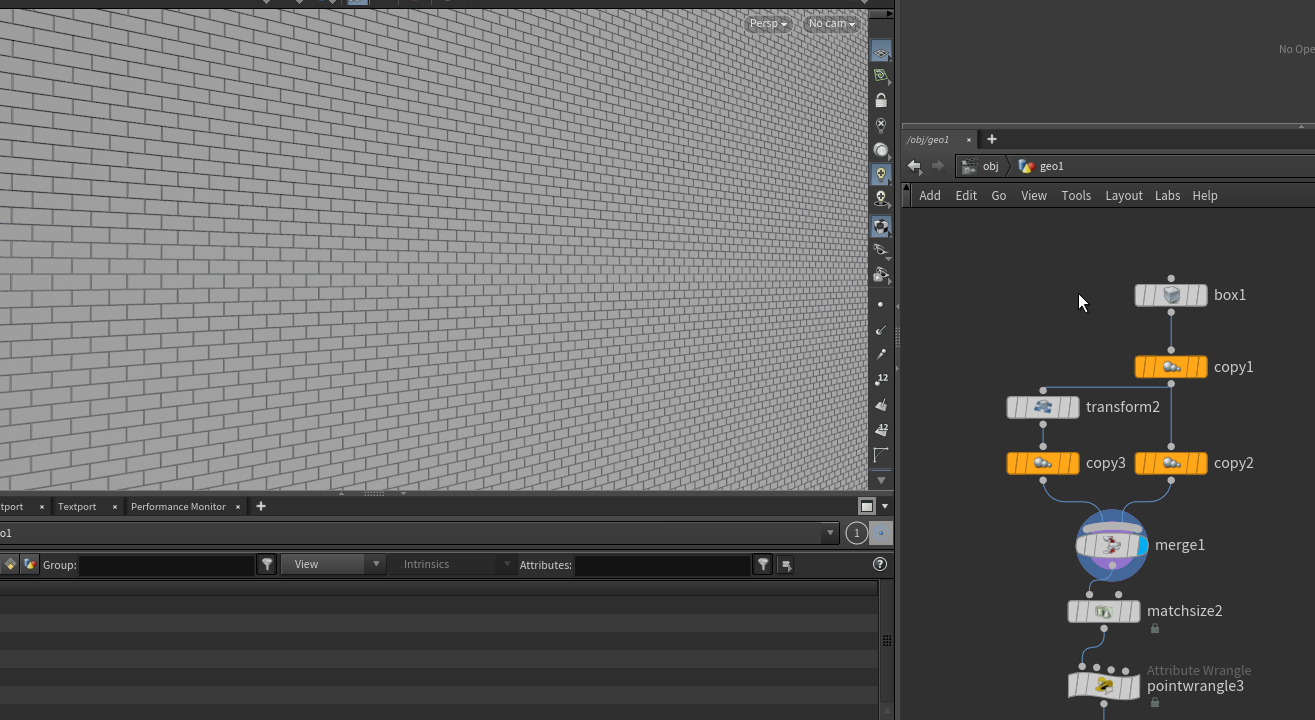Select the merge1 node
This screenshot has width=1315, height=720.
(1112, 545)
